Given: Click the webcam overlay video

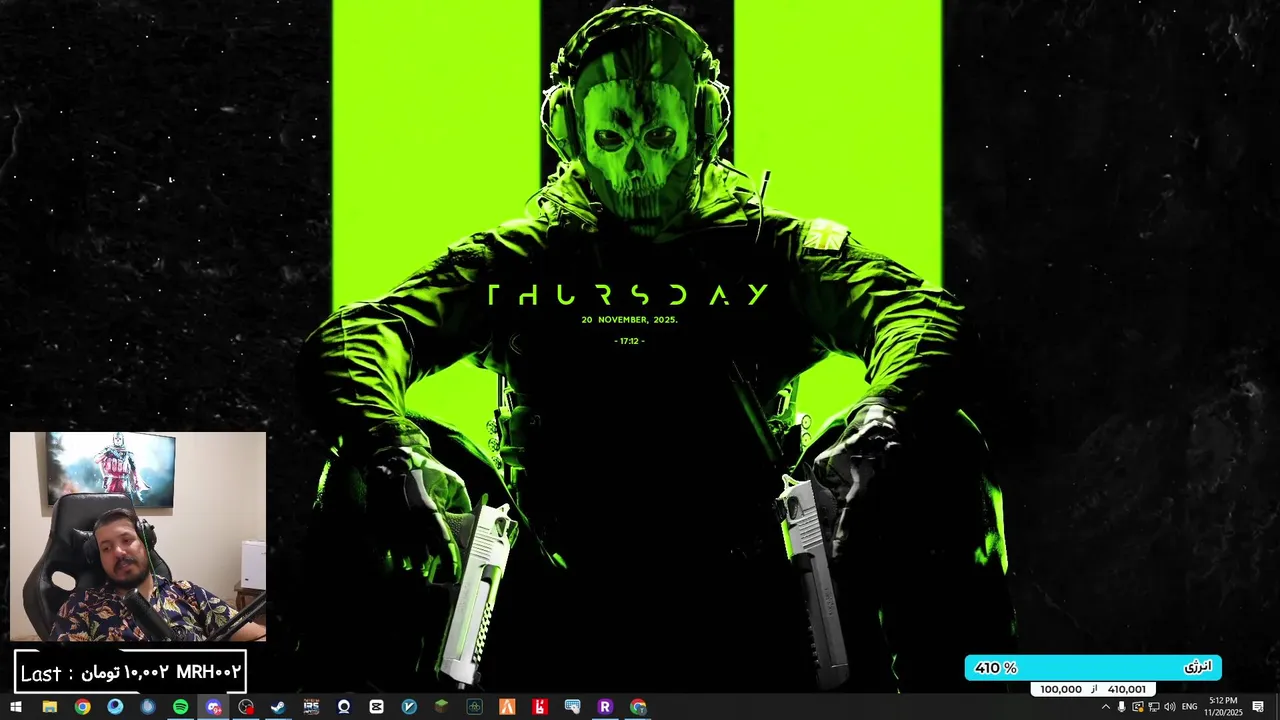Looking at the screenshot, I should click(138, 537).
